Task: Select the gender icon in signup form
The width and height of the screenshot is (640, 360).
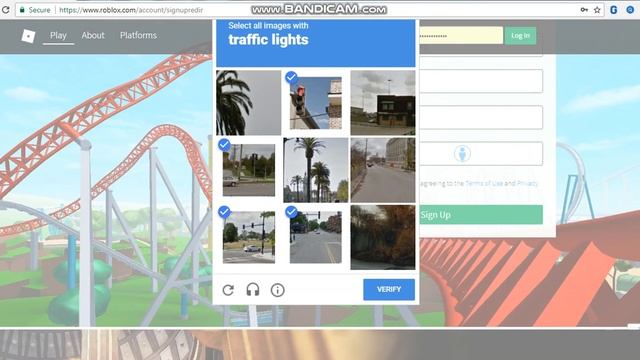Action: click(x=462, y=153)
